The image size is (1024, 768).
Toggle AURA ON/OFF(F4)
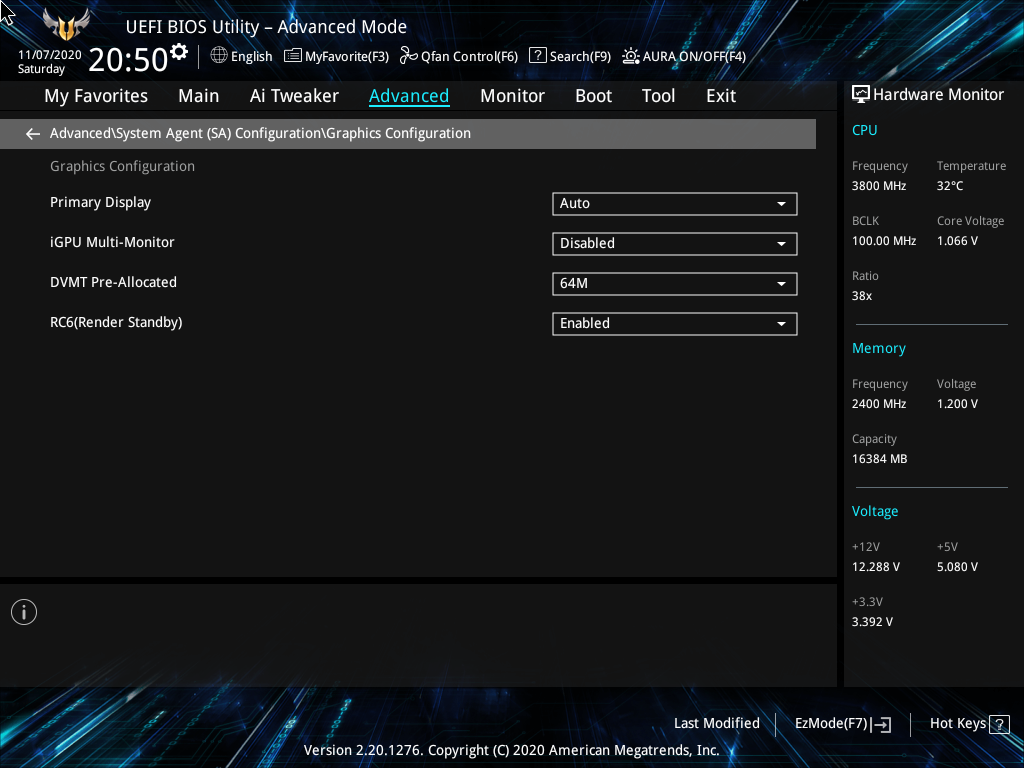point(694,56)
